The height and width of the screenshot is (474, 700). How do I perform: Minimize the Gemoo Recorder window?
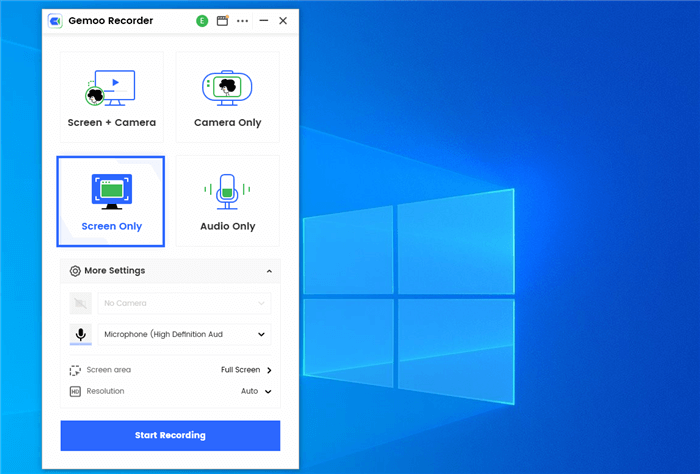(x=264, y=21)
